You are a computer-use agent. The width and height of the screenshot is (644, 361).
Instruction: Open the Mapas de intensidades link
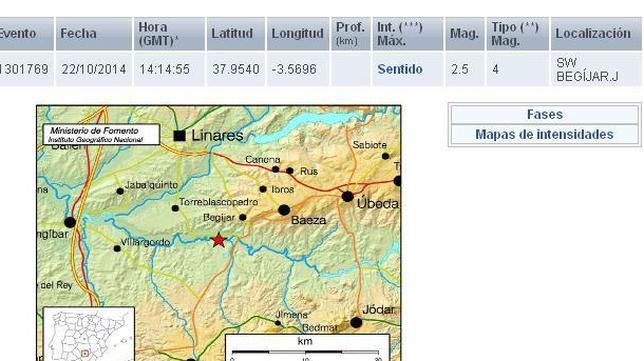click(x=545, y=134)
